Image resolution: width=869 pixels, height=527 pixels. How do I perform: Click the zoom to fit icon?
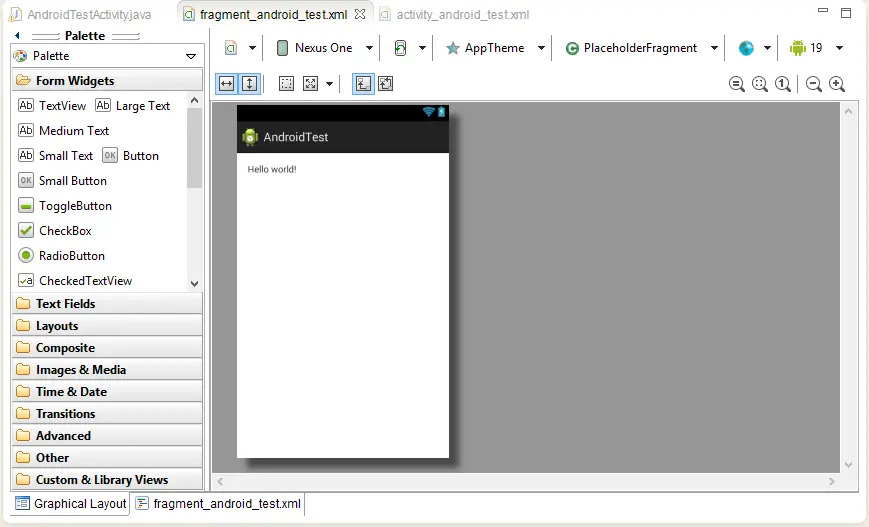(760, 85)
